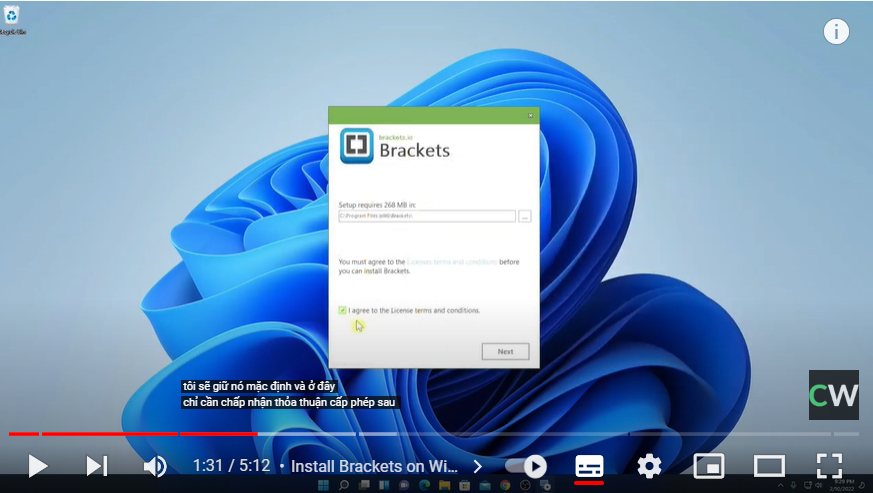This screenshot has height=493, width=873.
Task: Open the video info card icon
Action: click(x=836, y=31)
